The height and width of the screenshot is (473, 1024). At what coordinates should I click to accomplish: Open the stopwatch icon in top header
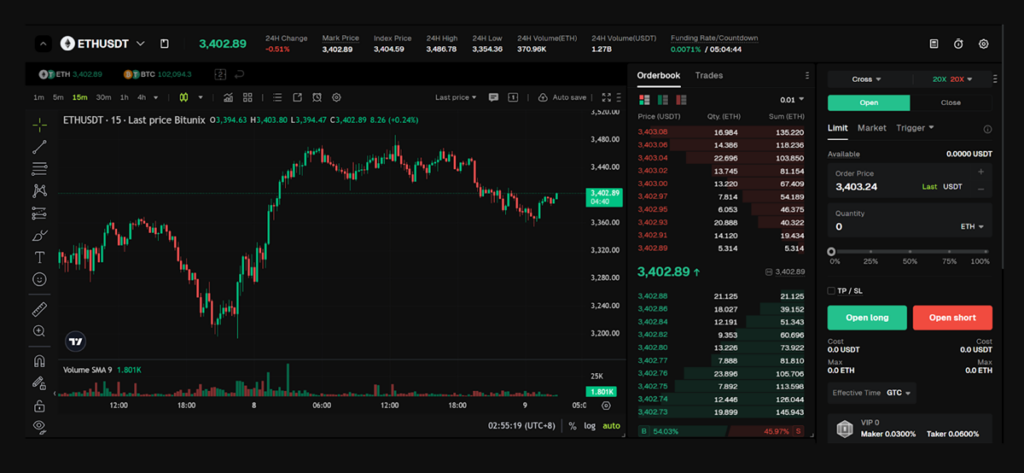coord(959,44)
